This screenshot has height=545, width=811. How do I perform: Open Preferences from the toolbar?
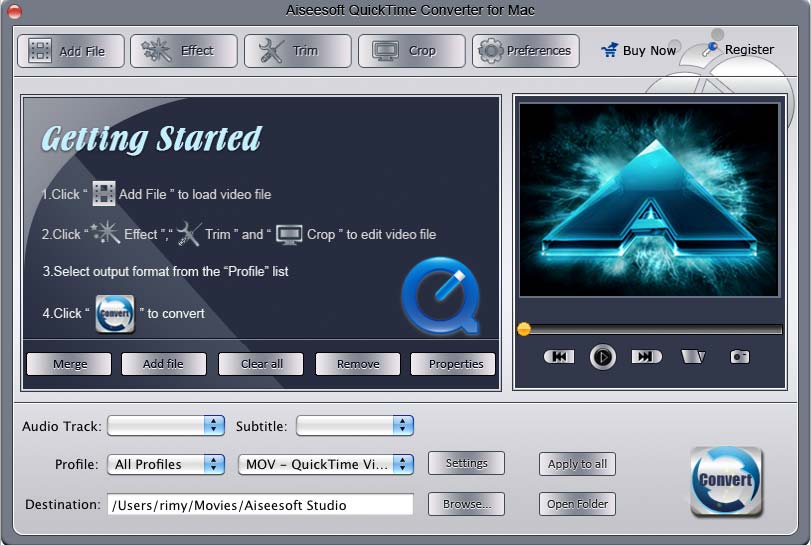click(x=525, y=51)
